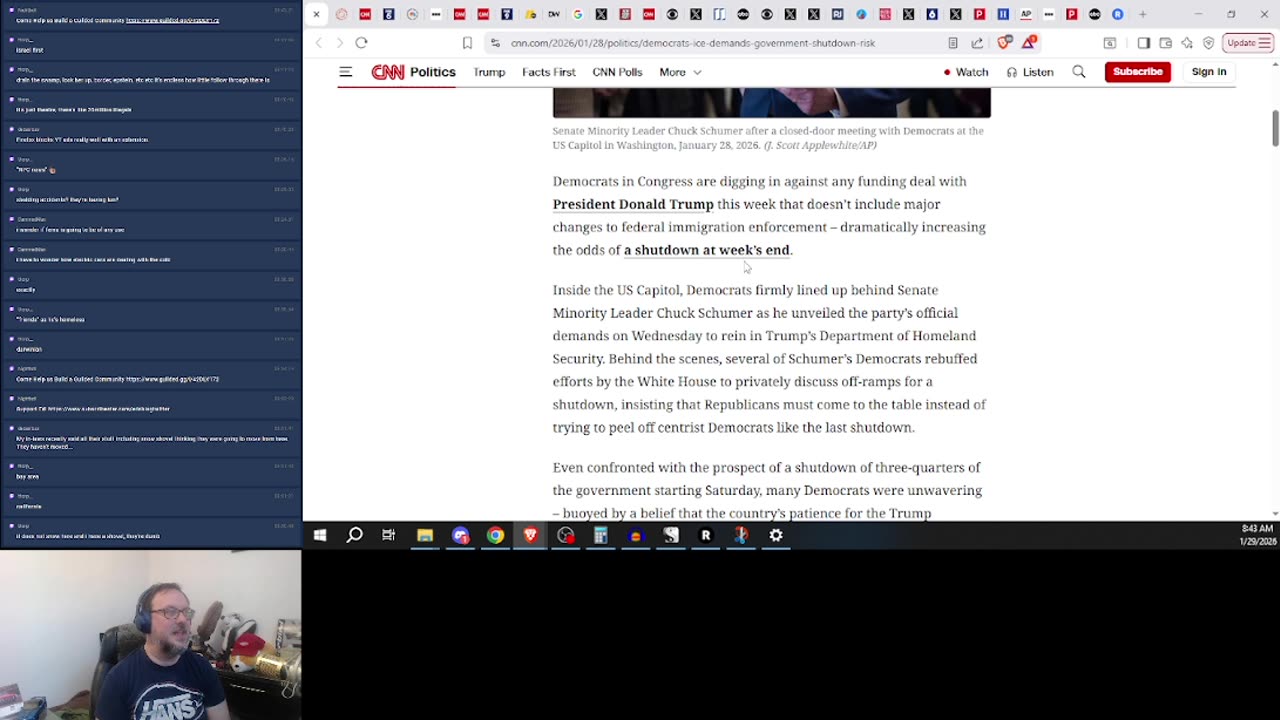
Task: Switch to the AP news tab
Action: point(1026,14)
